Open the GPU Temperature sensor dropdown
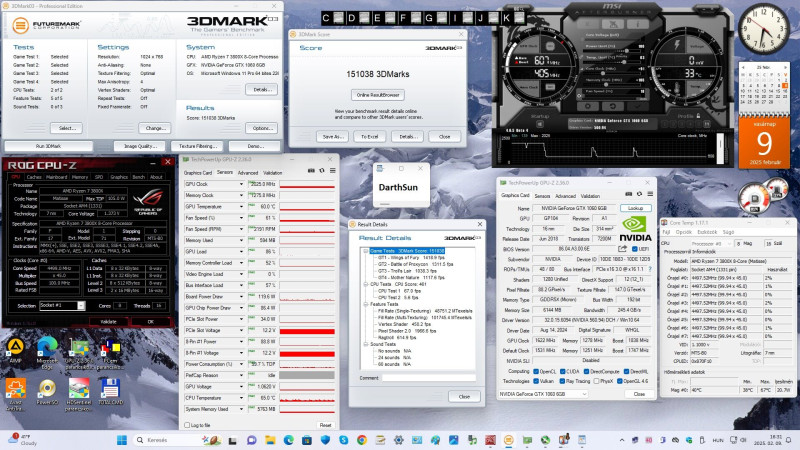 point(241,207)
